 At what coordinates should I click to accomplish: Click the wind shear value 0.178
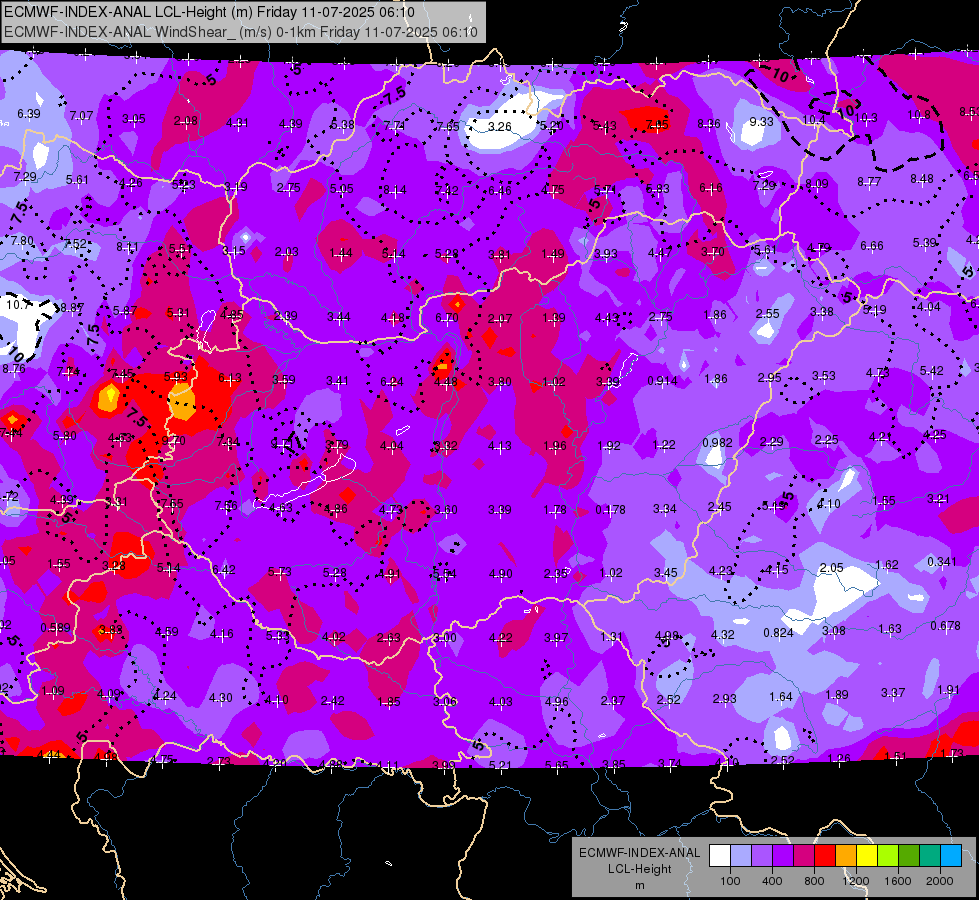pos(610,510)
